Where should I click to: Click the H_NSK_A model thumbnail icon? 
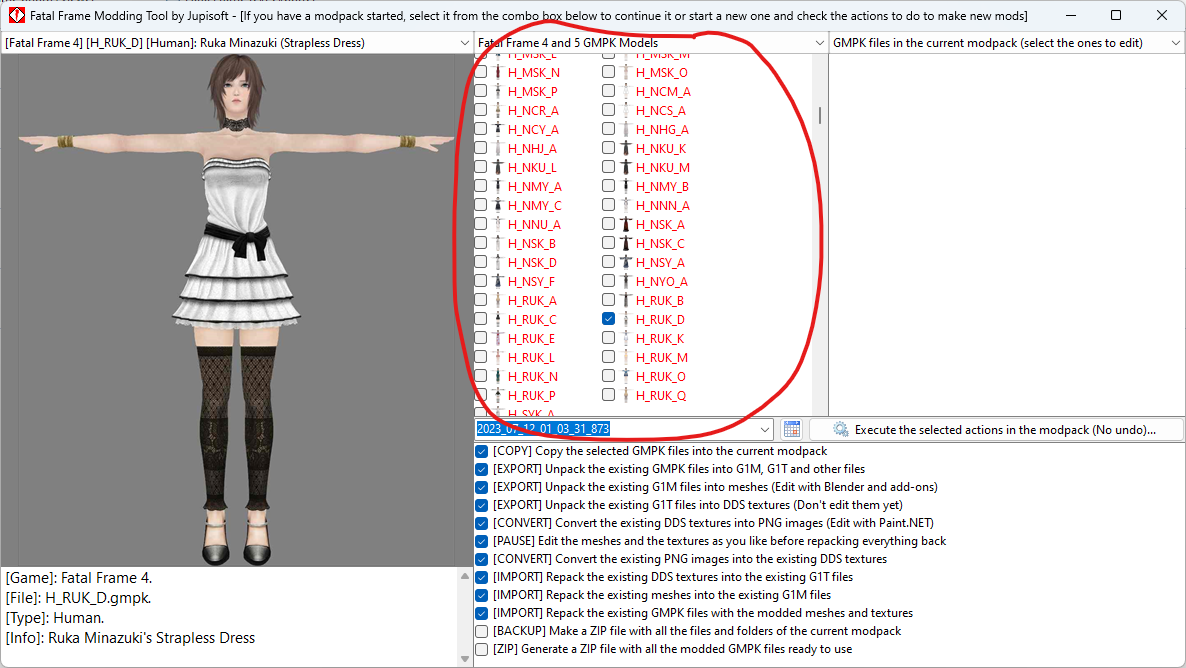(626, 224)
